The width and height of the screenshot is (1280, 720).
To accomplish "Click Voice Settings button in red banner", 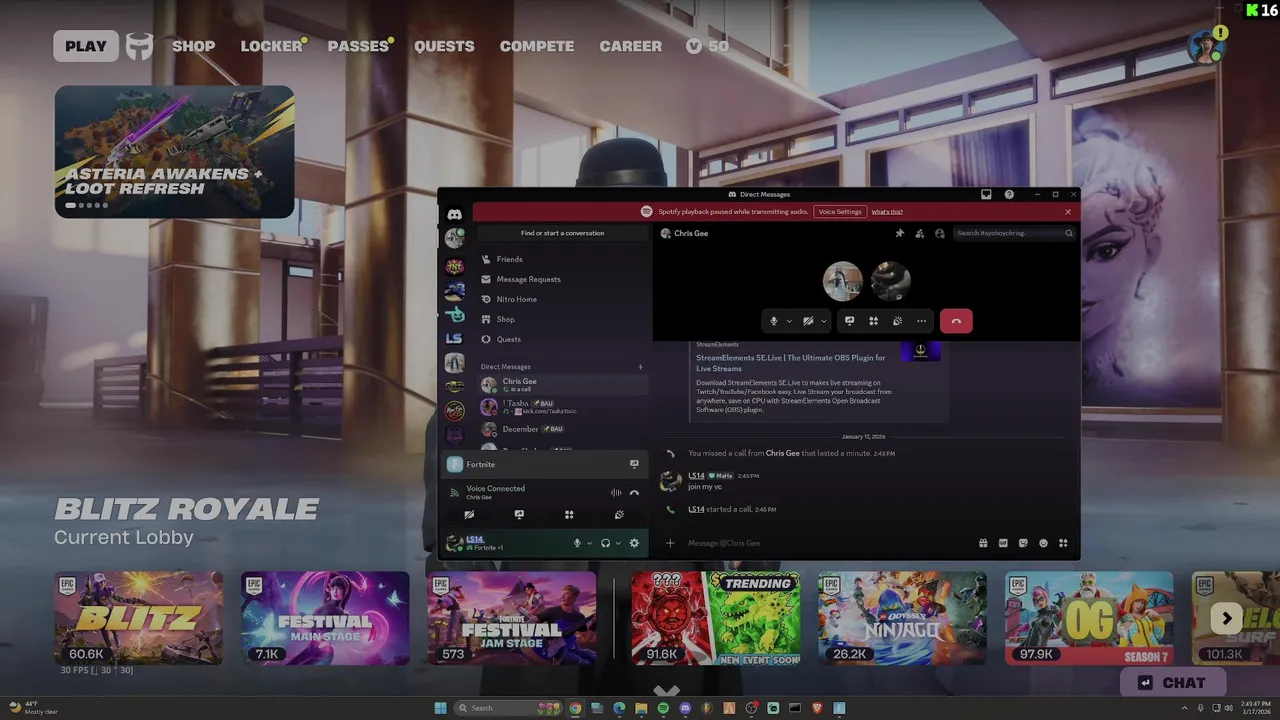I will coord(840,212).
